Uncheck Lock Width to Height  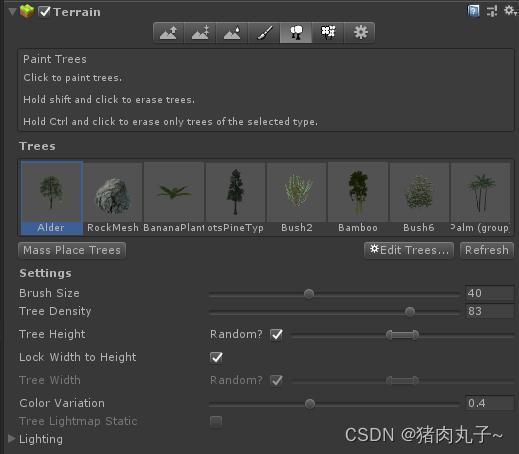pos(216,357)
